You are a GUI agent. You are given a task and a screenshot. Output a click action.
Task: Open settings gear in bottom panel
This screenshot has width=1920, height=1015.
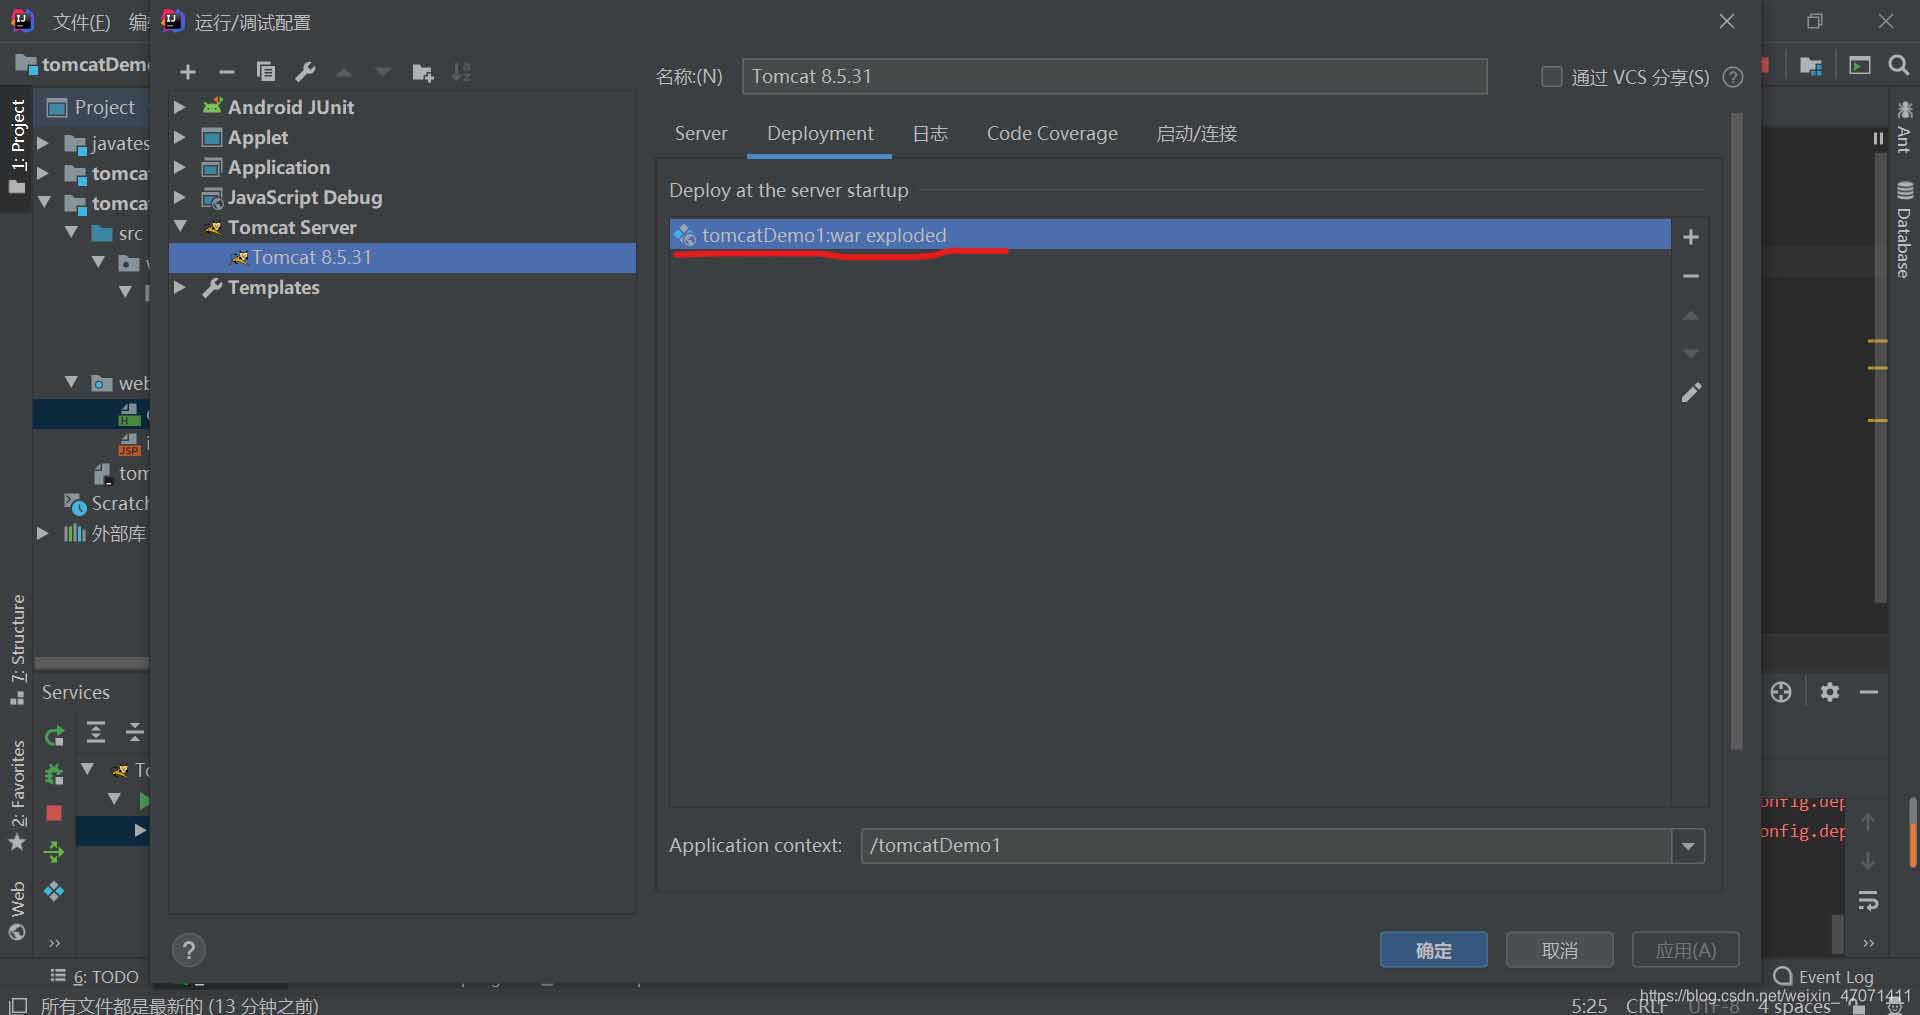1830,692
